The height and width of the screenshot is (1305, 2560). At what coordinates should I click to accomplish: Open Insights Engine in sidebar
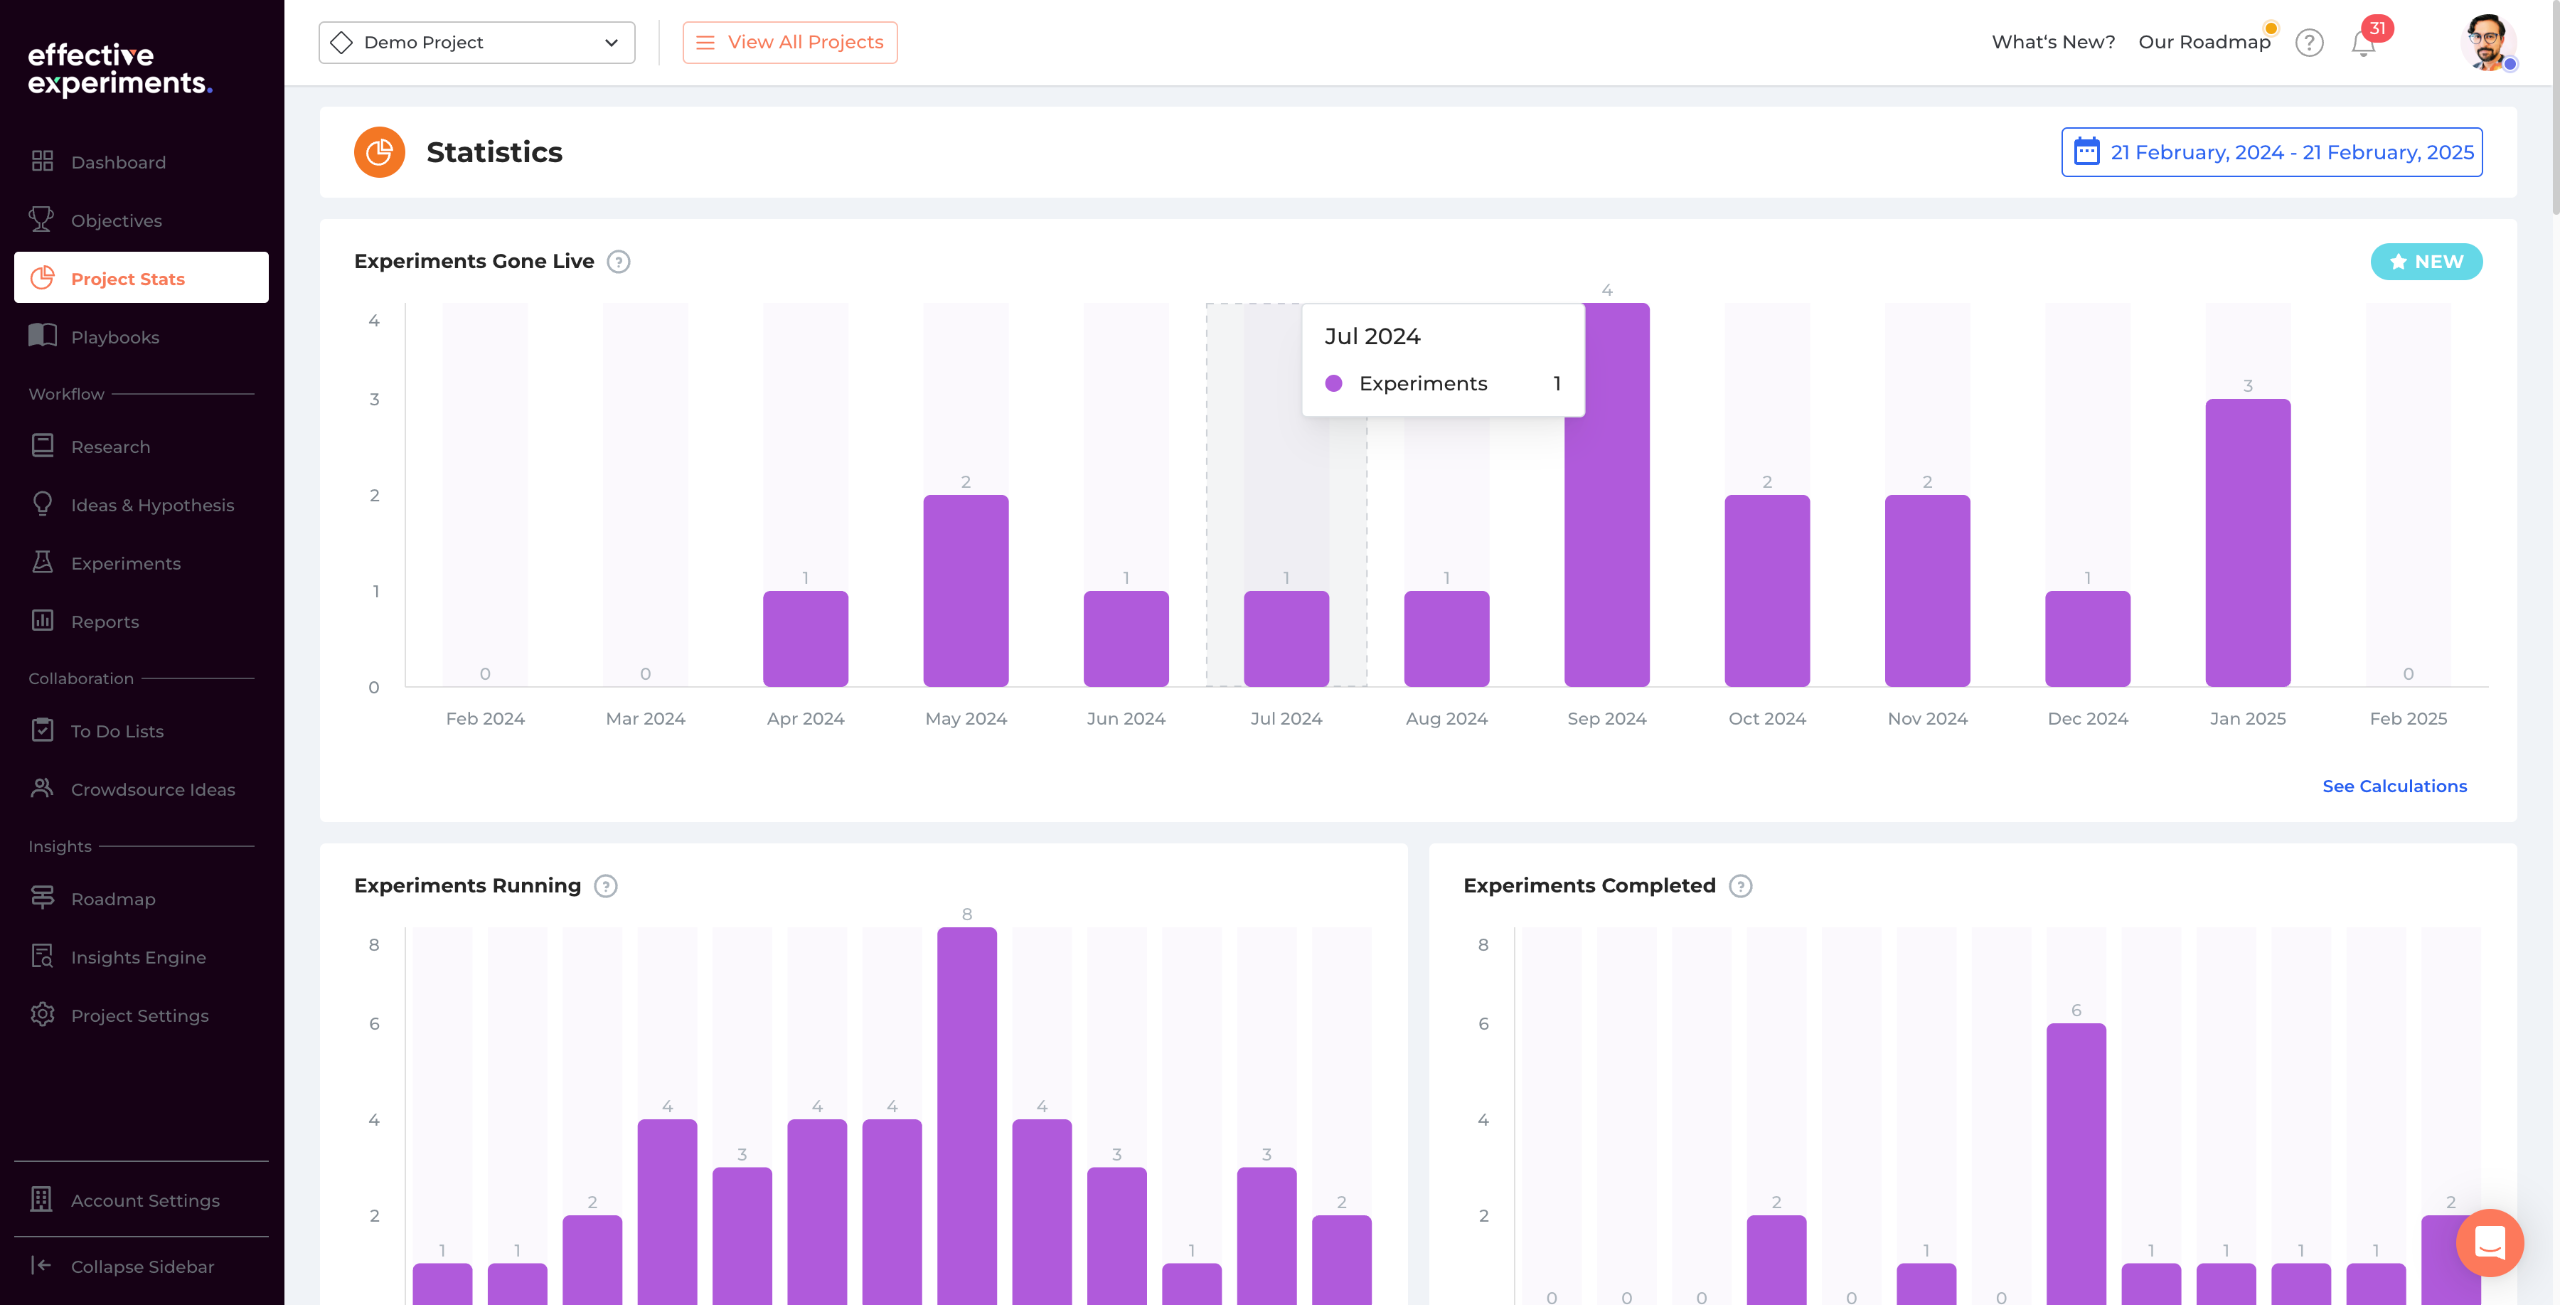(138, 957)
